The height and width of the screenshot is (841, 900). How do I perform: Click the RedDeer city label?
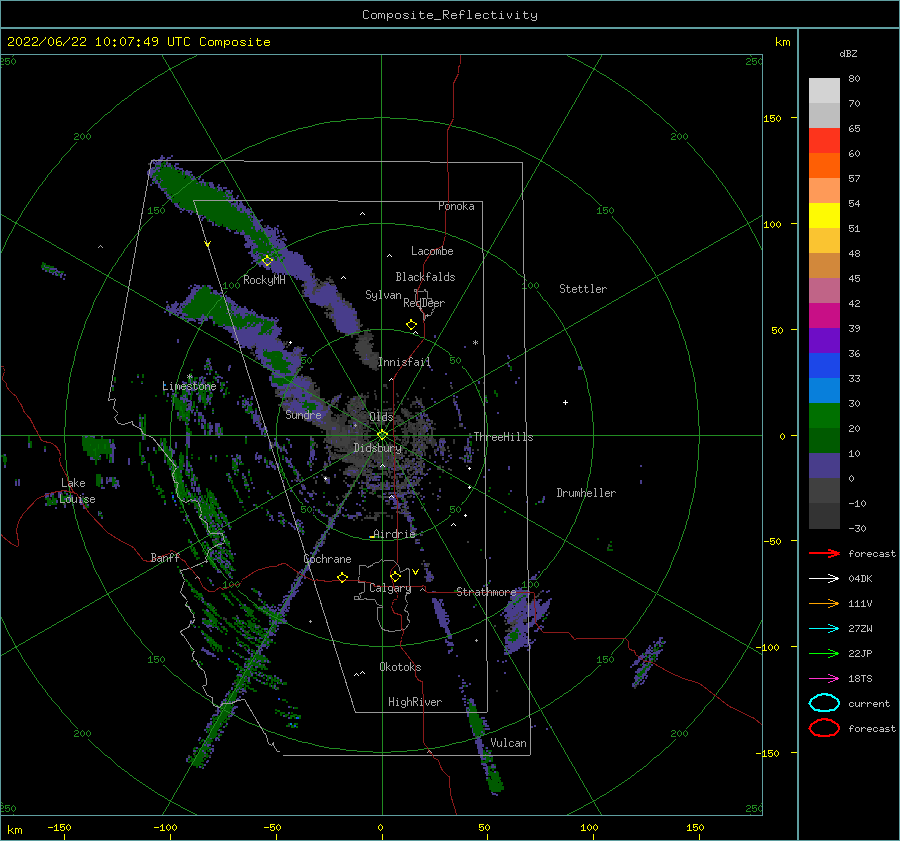[424, 303]
